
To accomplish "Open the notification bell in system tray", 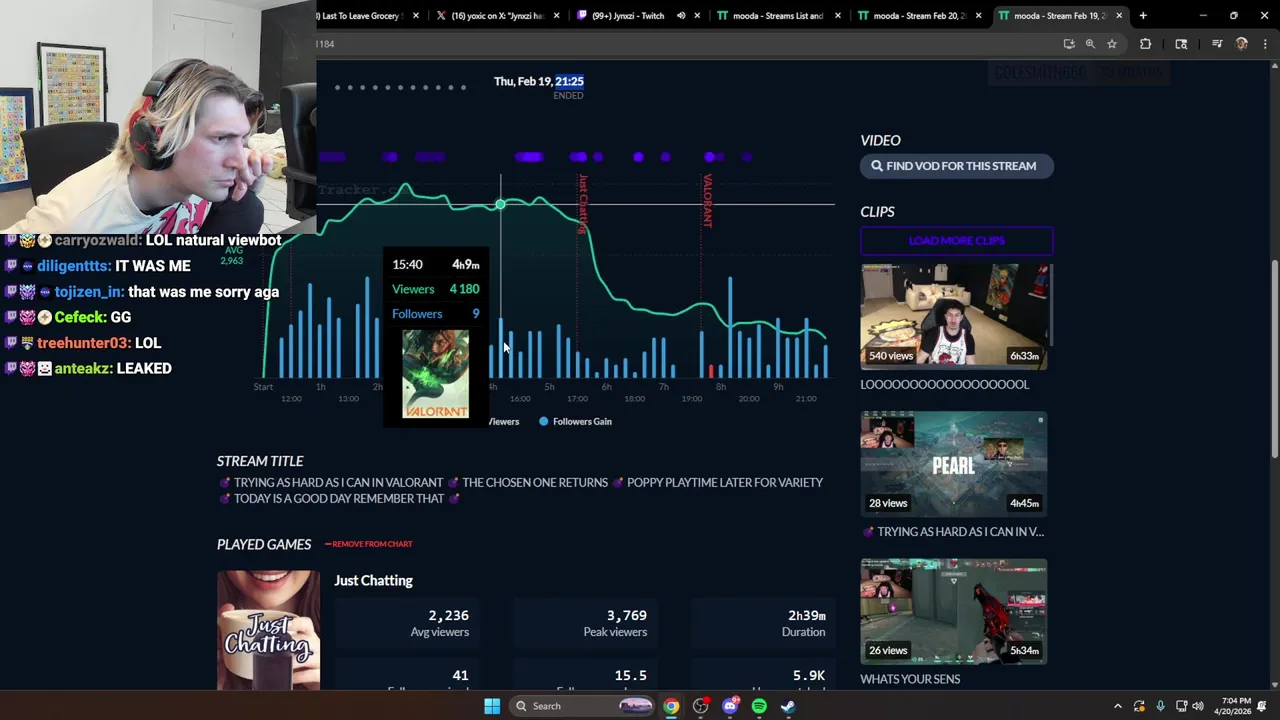I will (1262, 706).
